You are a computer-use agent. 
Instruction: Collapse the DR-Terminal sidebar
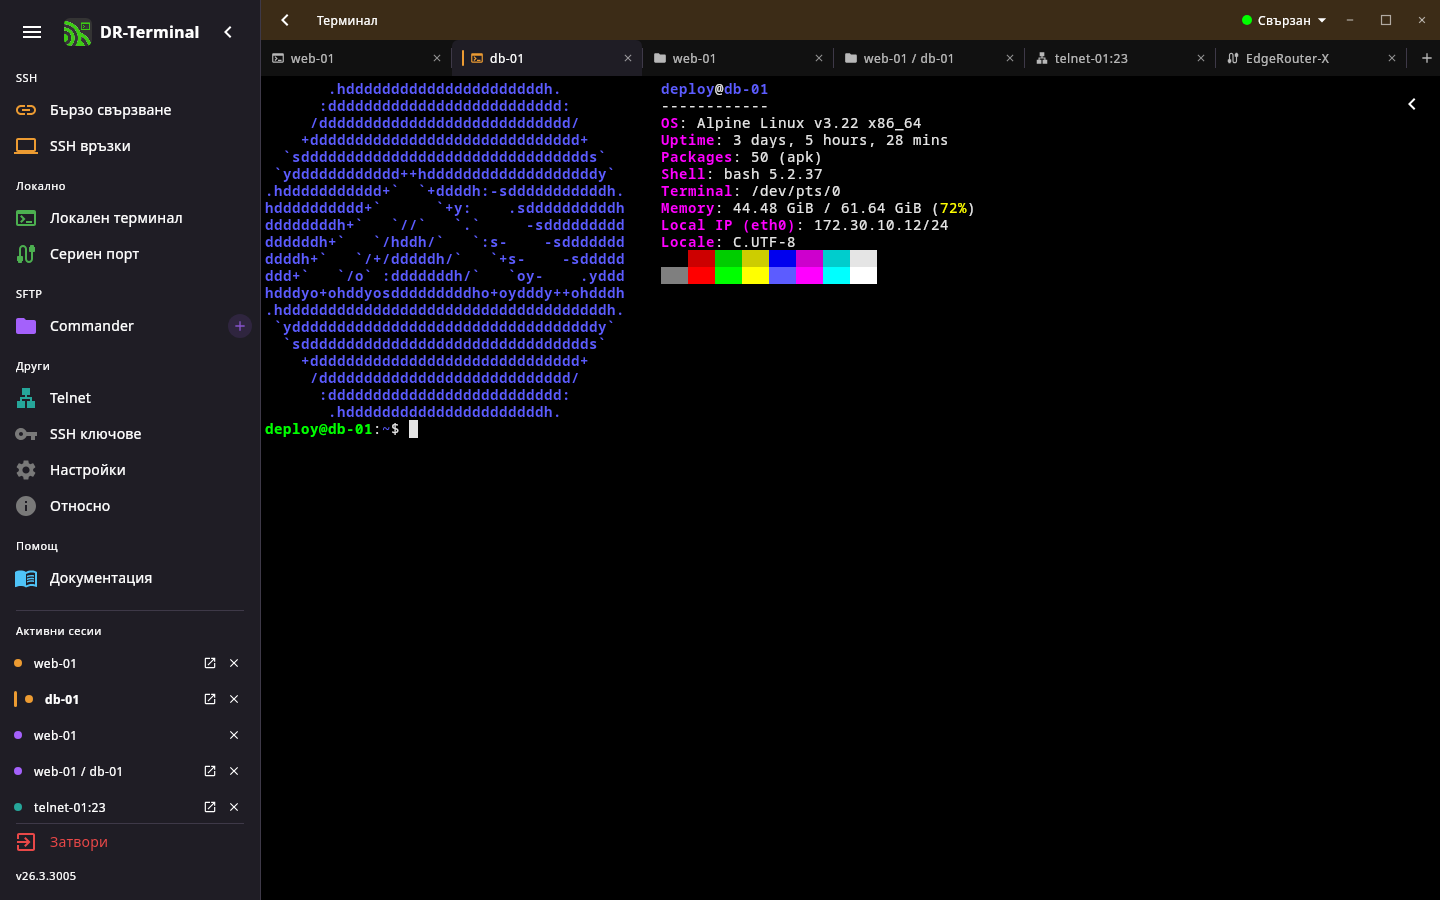click(228, 32)
